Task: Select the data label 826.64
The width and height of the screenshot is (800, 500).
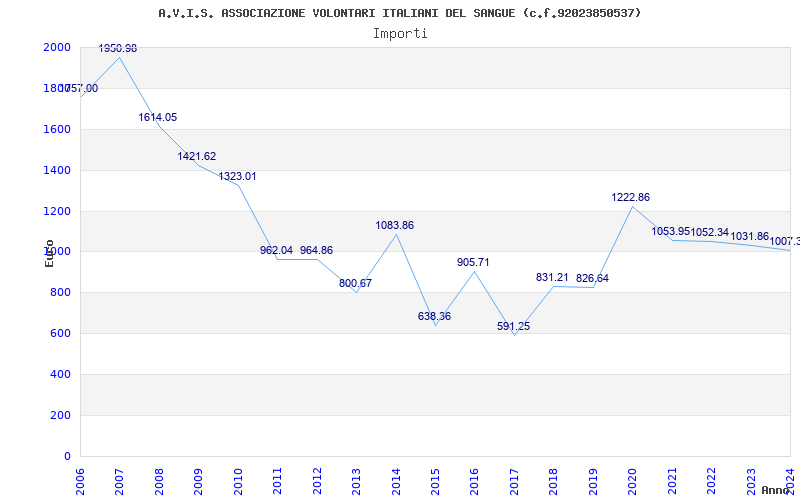Action: tap(592, 279)
